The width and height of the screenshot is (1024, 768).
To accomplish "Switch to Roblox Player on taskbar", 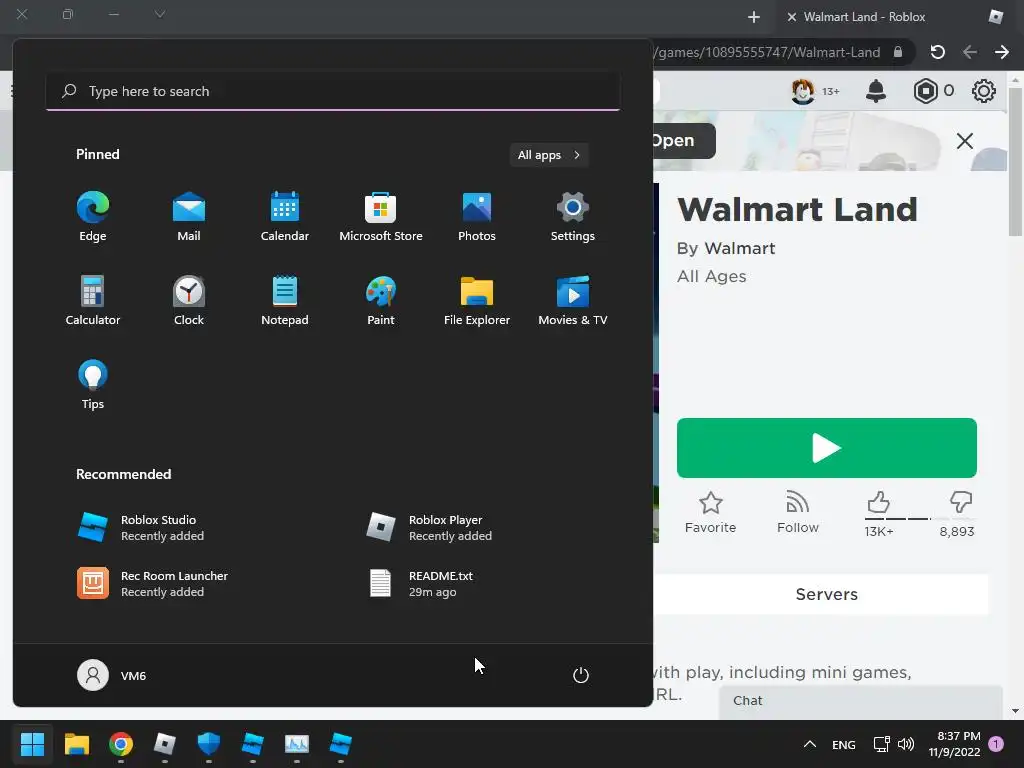I will click(165, 744).
